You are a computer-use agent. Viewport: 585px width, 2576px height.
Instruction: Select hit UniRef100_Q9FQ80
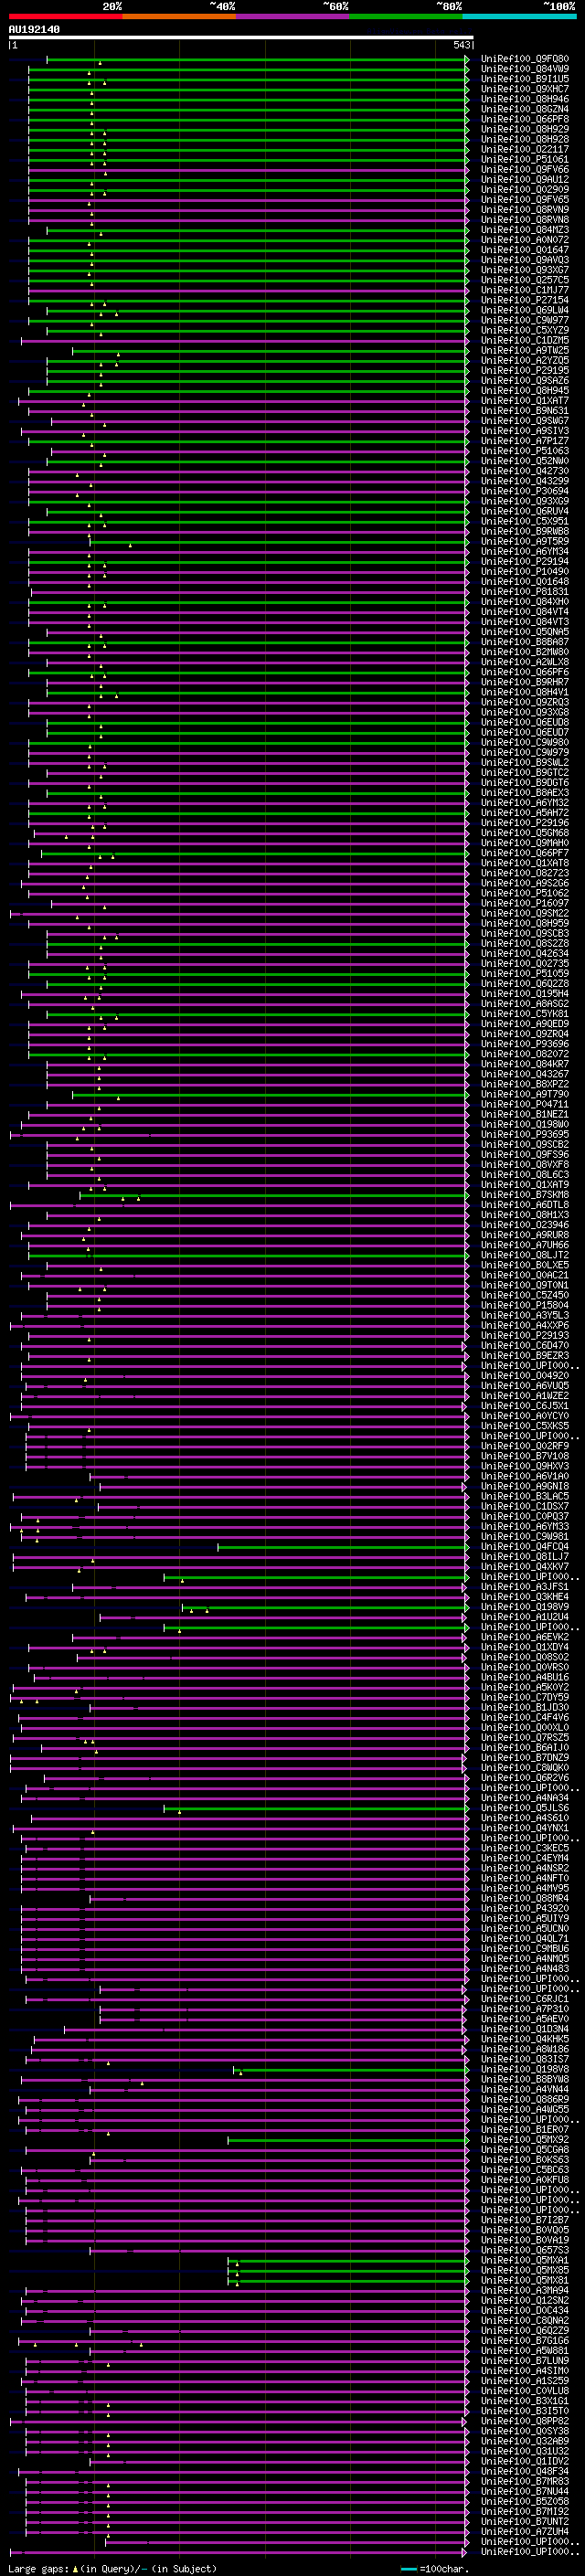coord(525,59)
